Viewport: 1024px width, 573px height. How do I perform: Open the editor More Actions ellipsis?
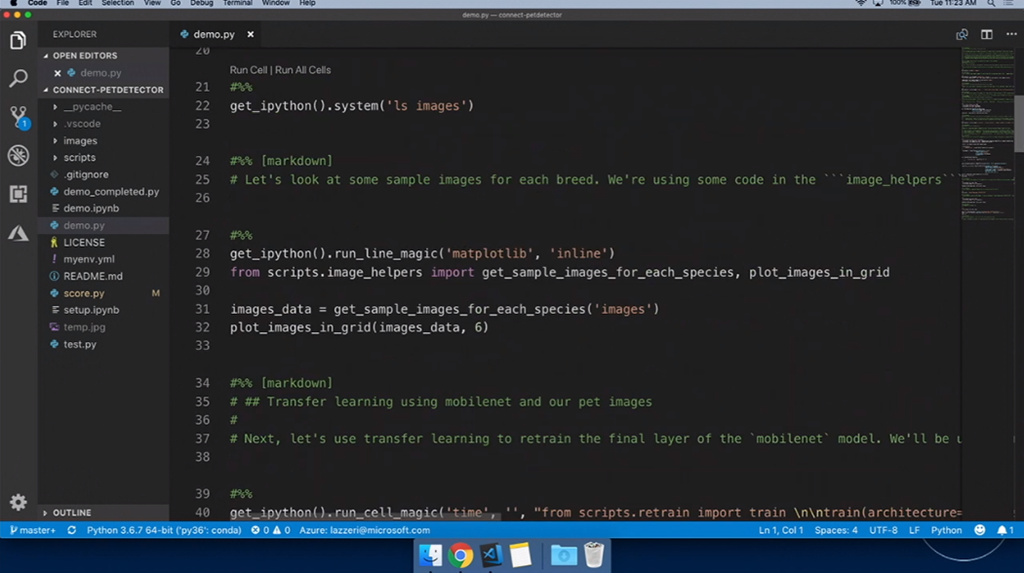coord(1011,34)
